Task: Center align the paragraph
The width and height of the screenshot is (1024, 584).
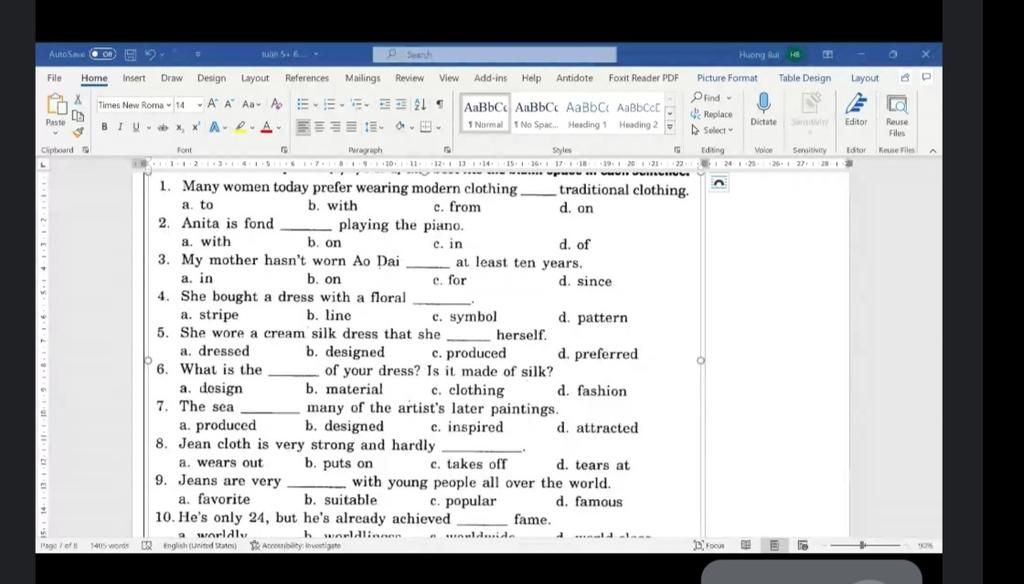Action: (319, 127)
